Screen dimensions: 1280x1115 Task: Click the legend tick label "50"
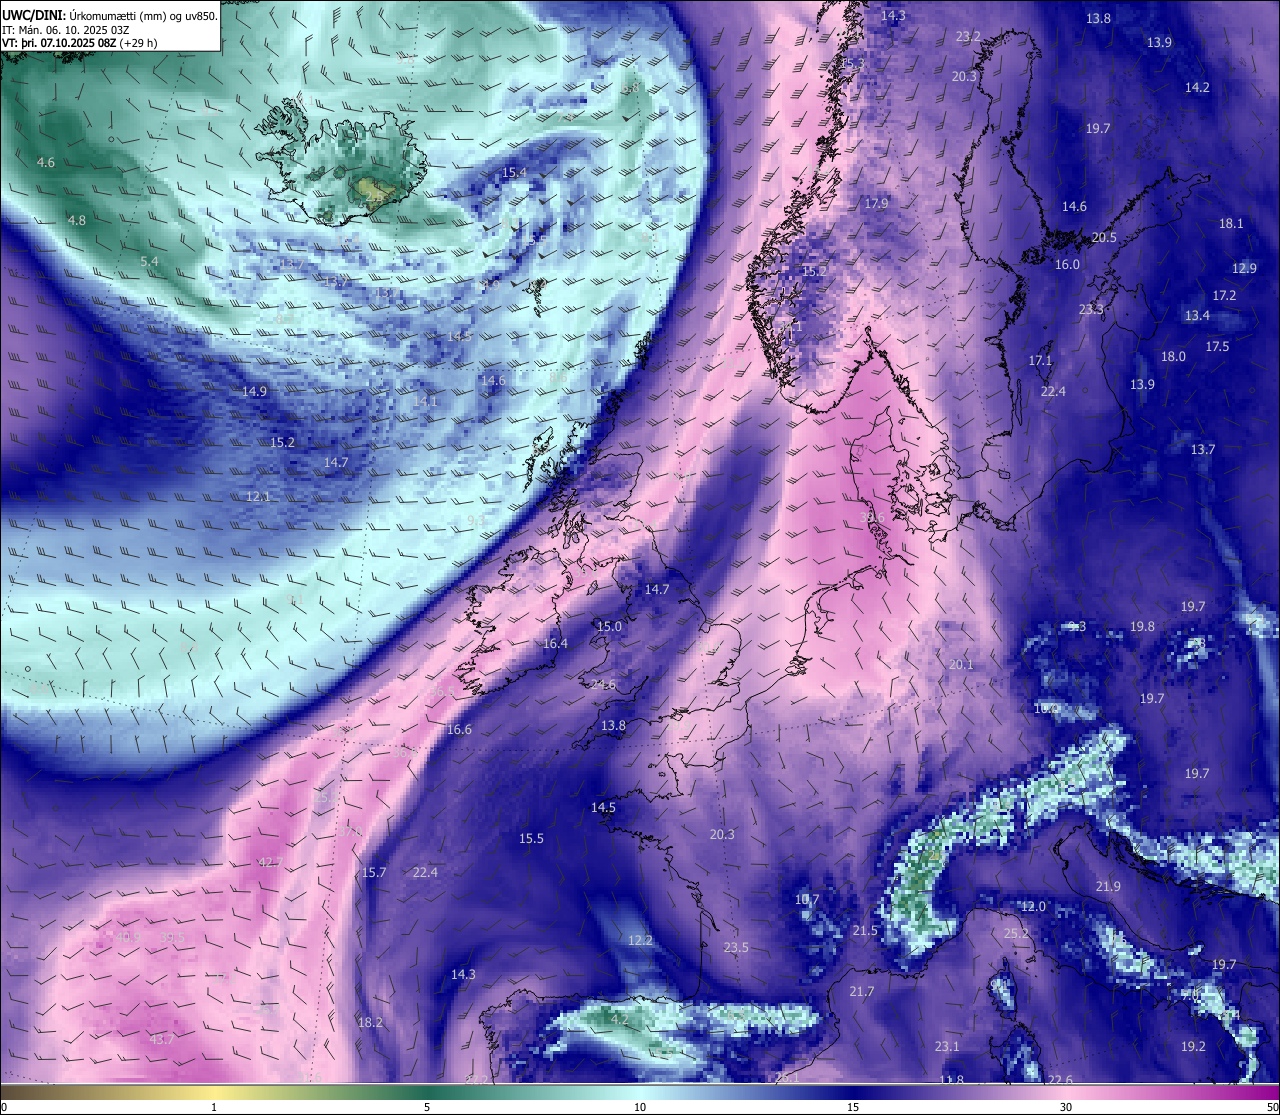pyautogui.click(x=1272, y=1107)
